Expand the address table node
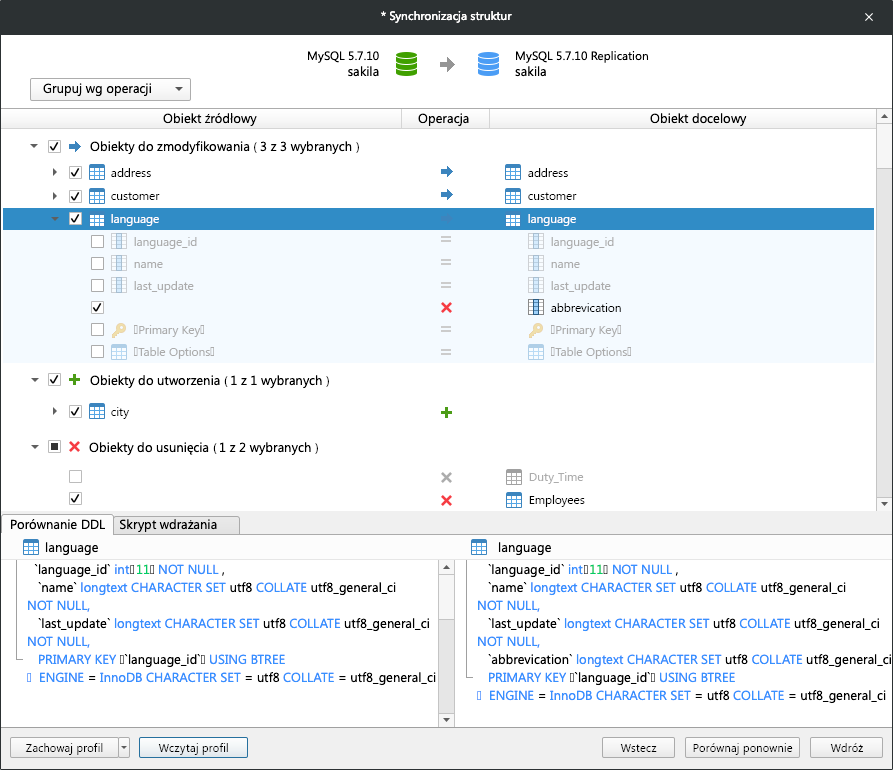This screenshot has height=770, width=893. [x=56, y=172]
